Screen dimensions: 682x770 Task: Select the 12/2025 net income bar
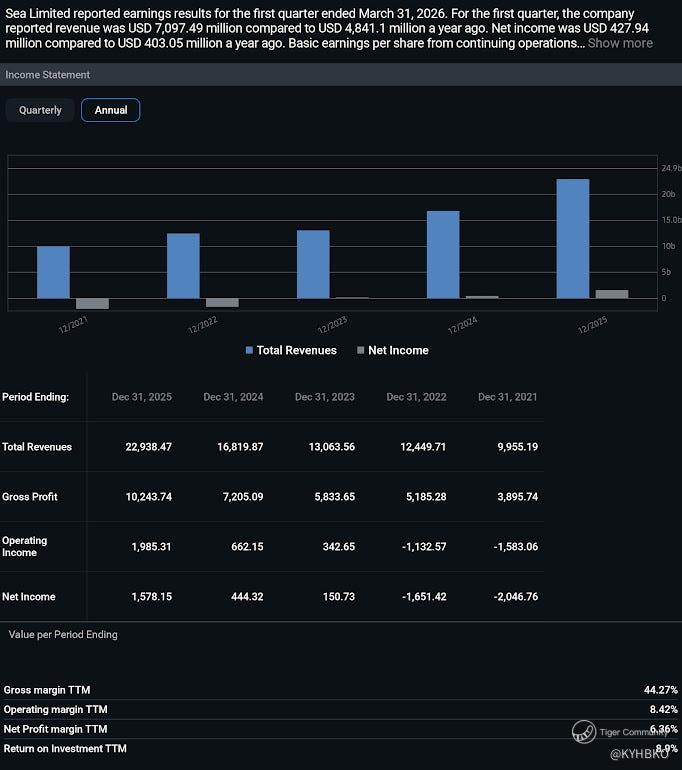pos(612,294)
